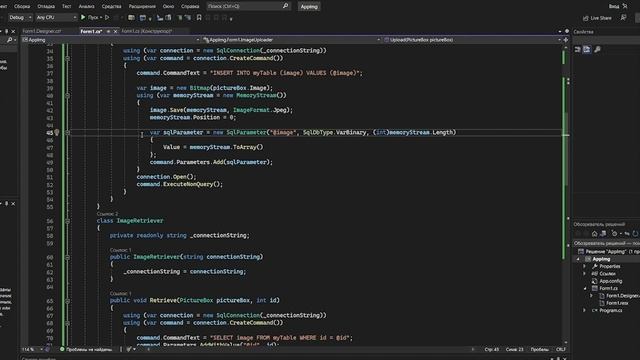Viewport: 640px width, 360px height.
Task: Open the Upload(PictureBox pictureBox) member dropdown
Action: (472, 40)
